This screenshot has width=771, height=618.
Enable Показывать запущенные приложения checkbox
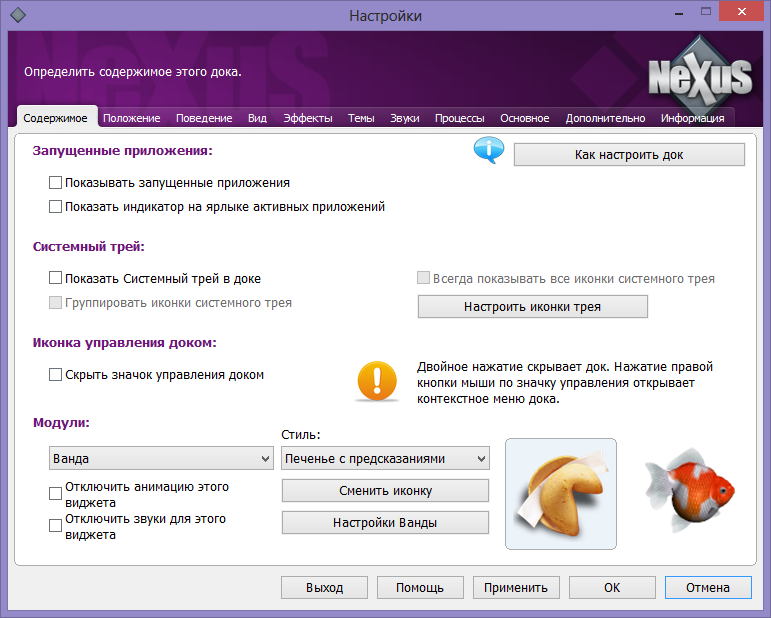pos(56,183)
